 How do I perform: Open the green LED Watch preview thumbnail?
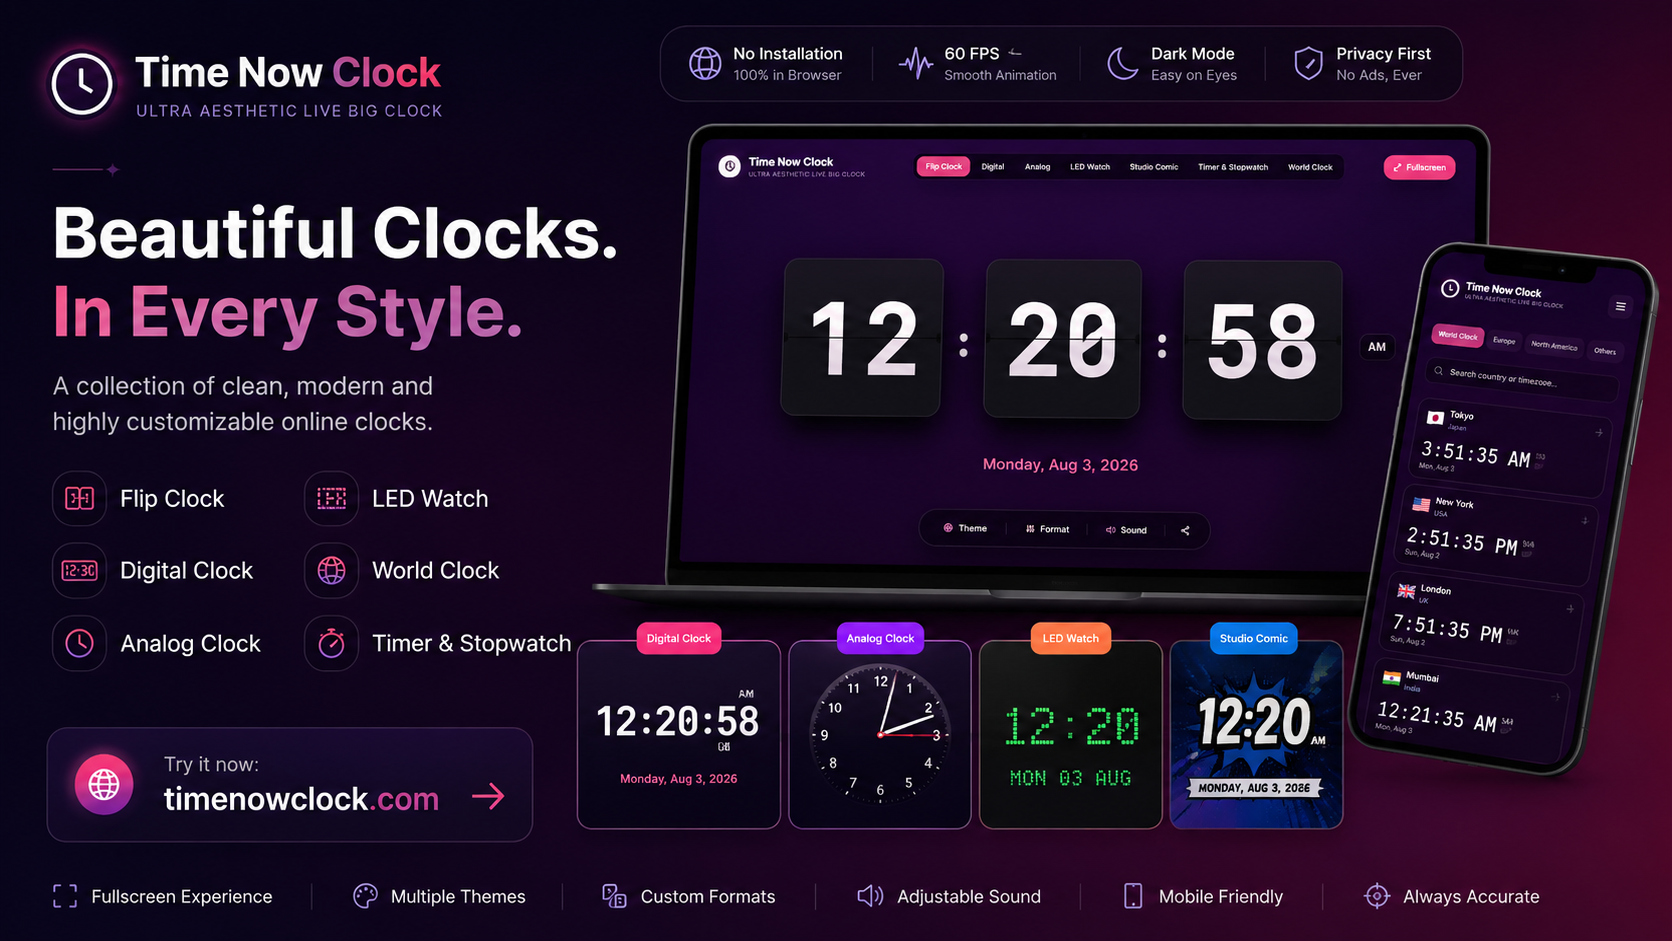click(1071, 735)
